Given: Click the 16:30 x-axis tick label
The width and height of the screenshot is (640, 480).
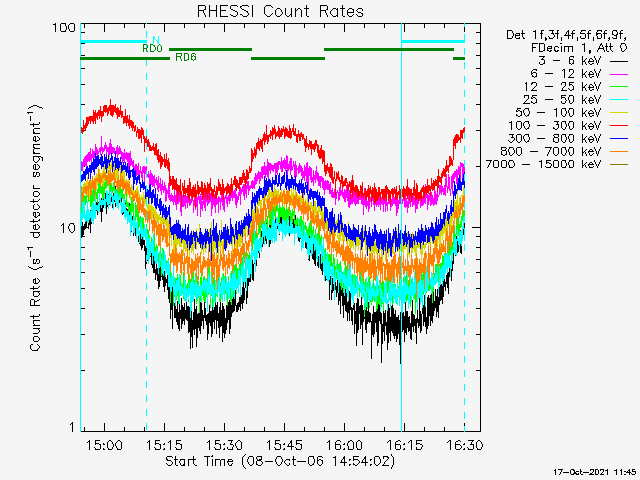Looking at the screenshot, I should coord(464,445).
